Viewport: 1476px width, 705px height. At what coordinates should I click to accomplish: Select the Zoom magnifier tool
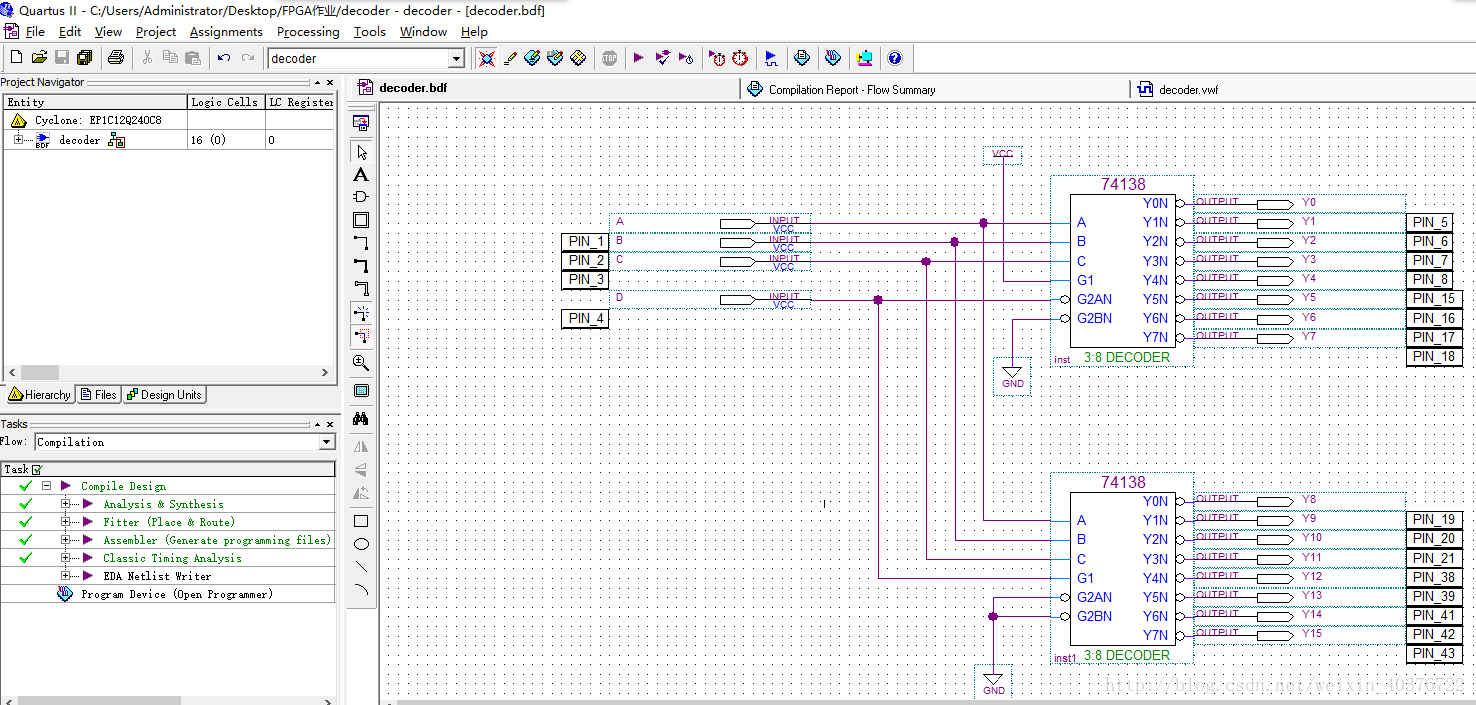(x=361, y=362)
